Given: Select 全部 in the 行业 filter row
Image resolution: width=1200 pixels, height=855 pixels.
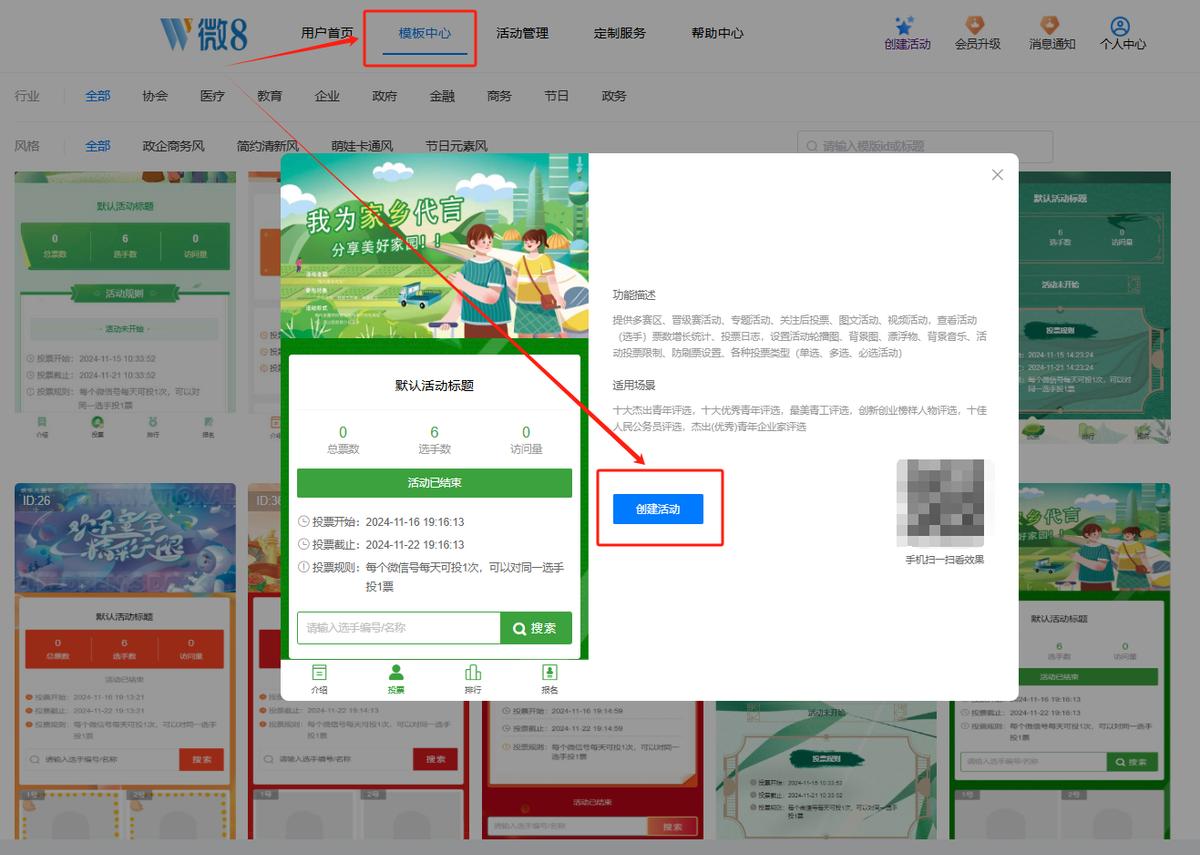Looking at the screenshot, I should tap(98, 96).
